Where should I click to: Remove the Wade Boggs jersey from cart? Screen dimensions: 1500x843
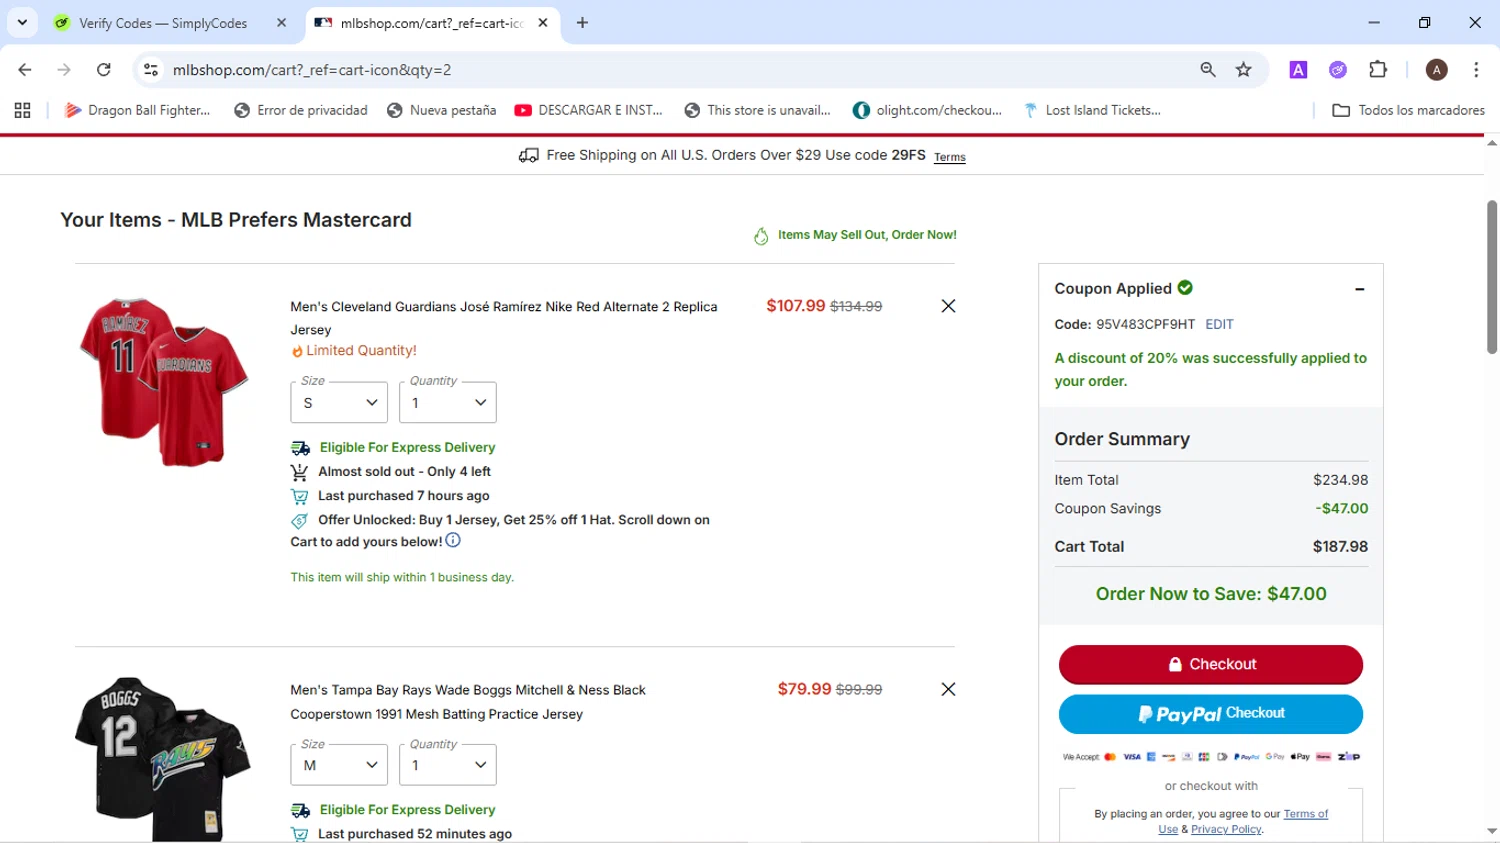click(948, 689)
